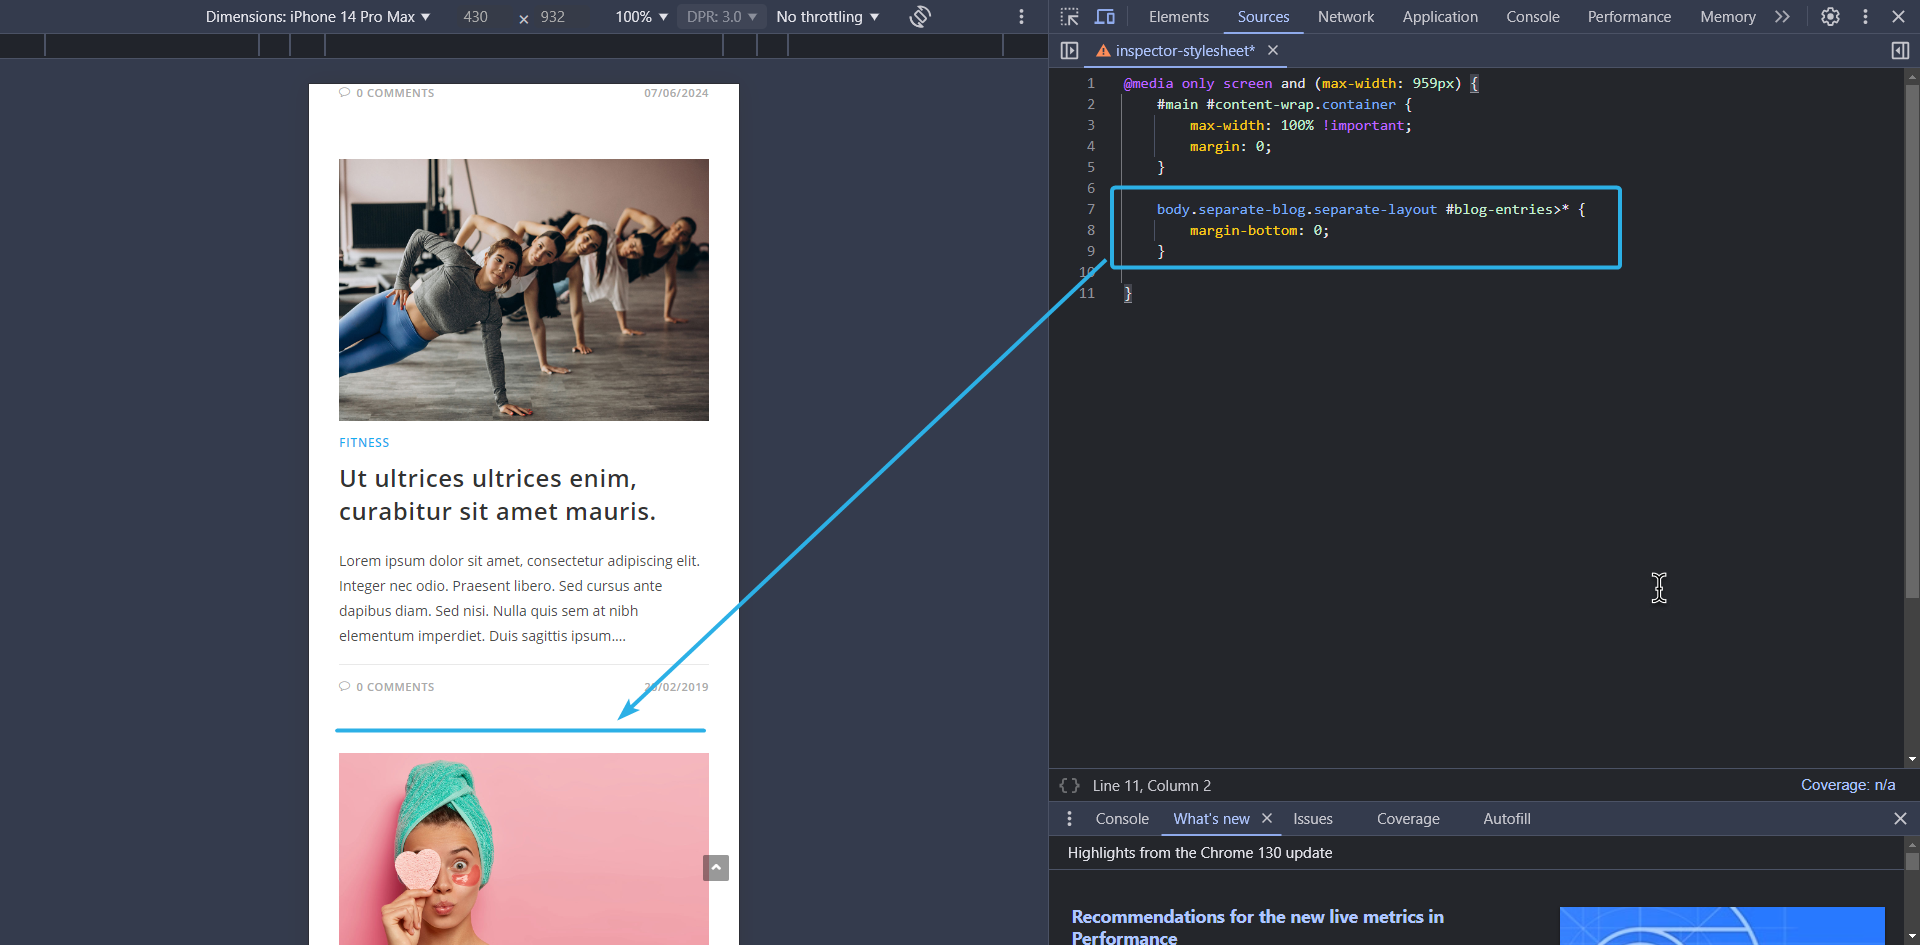Click the viewport height field 932
Image resolution: width=1920 pixels, height=945 pixels.
553,17
